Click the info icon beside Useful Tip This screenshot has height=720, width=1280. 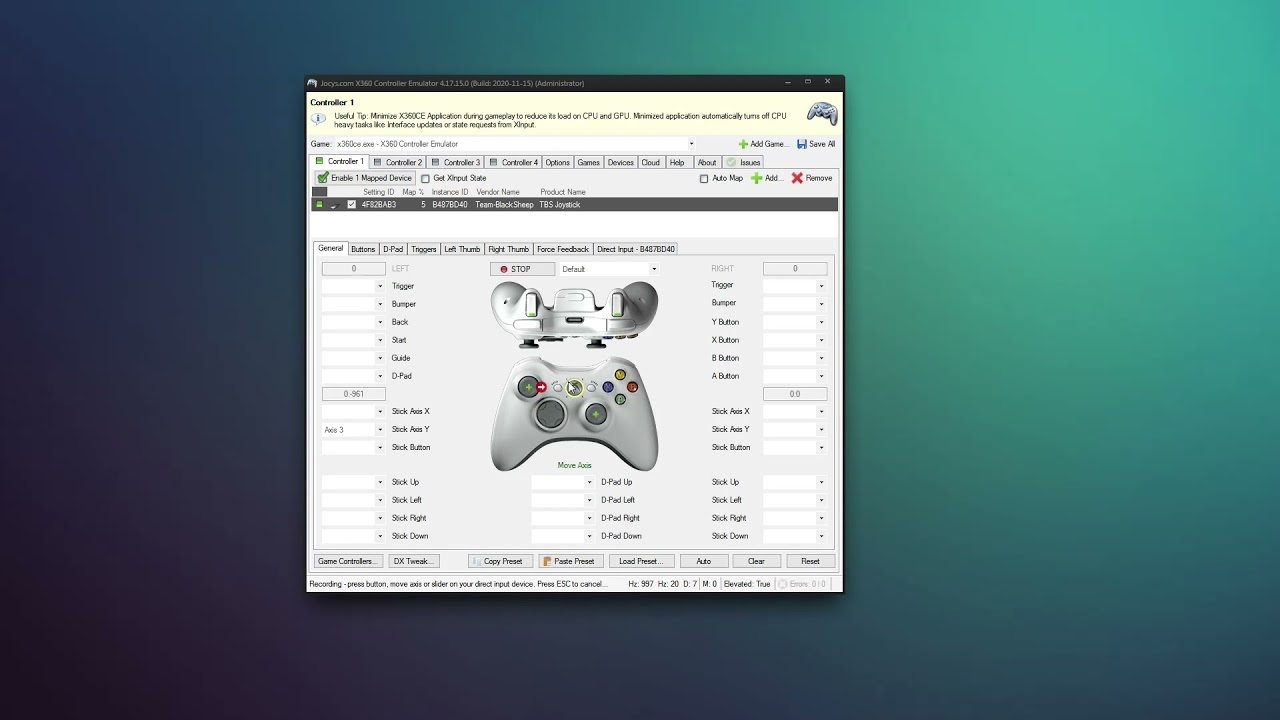coord(318,118)
